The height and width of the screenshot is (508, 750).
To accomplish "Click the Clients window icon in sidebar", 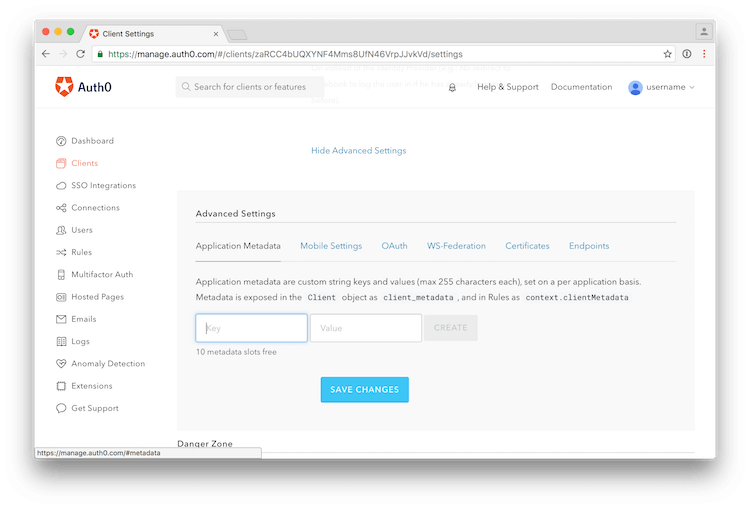I will (61, 163).
